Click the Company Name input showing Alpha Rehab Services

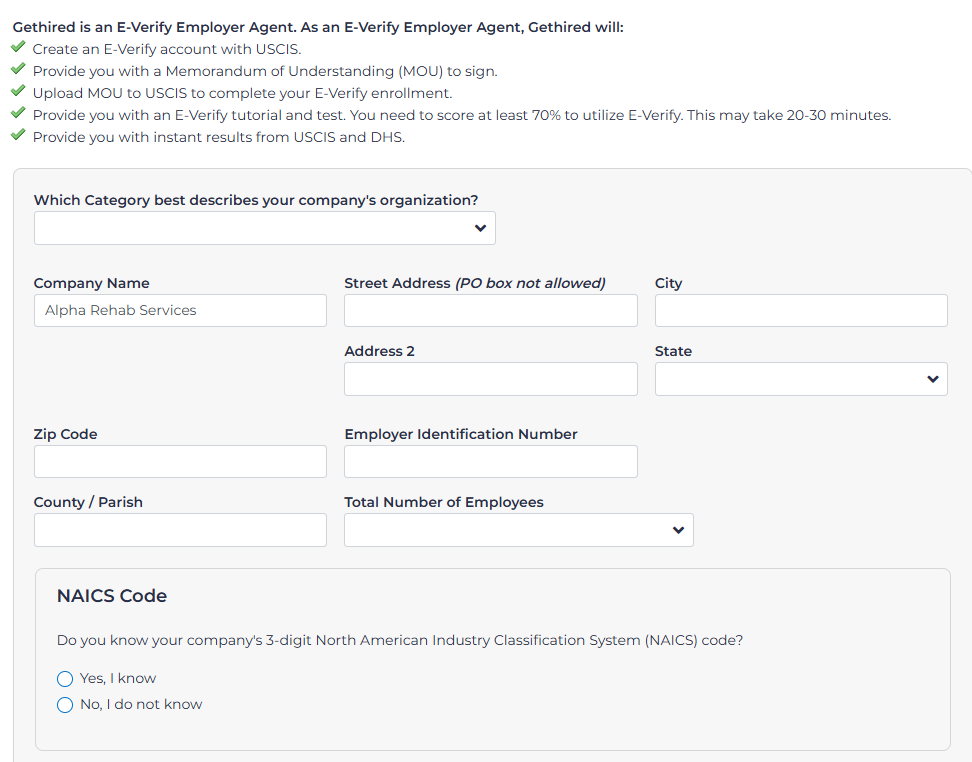pyautogui.click(x=180, y=310)
